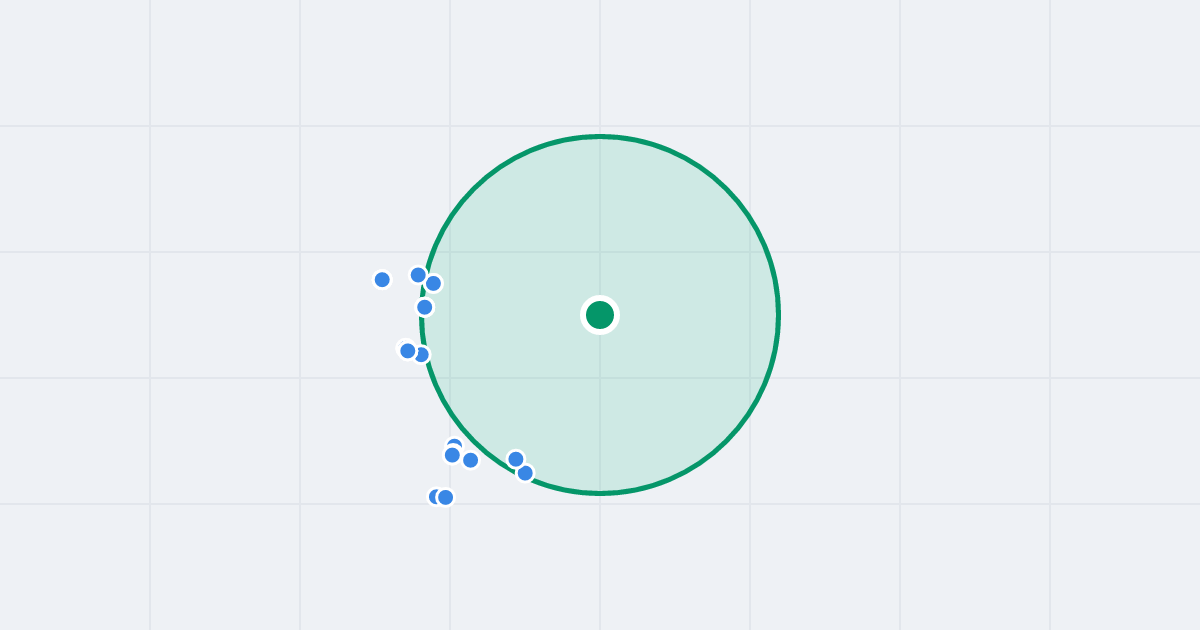Select the front blue dot of the middle-left overlapping pair

(x=408, y=351)
